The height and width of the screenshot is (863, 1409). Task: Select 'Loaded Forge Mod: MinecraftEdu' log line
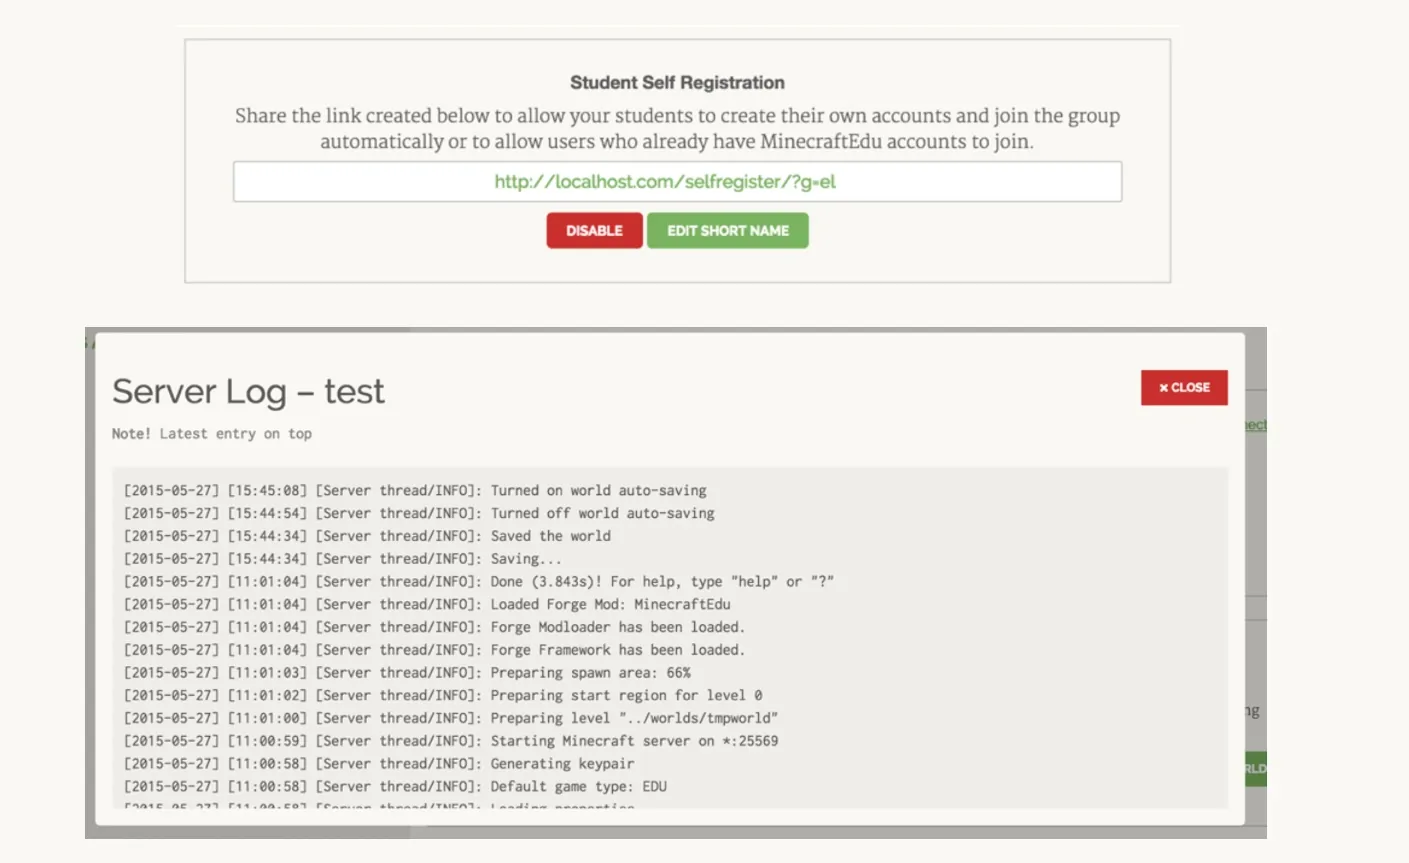tap(427, 605)
